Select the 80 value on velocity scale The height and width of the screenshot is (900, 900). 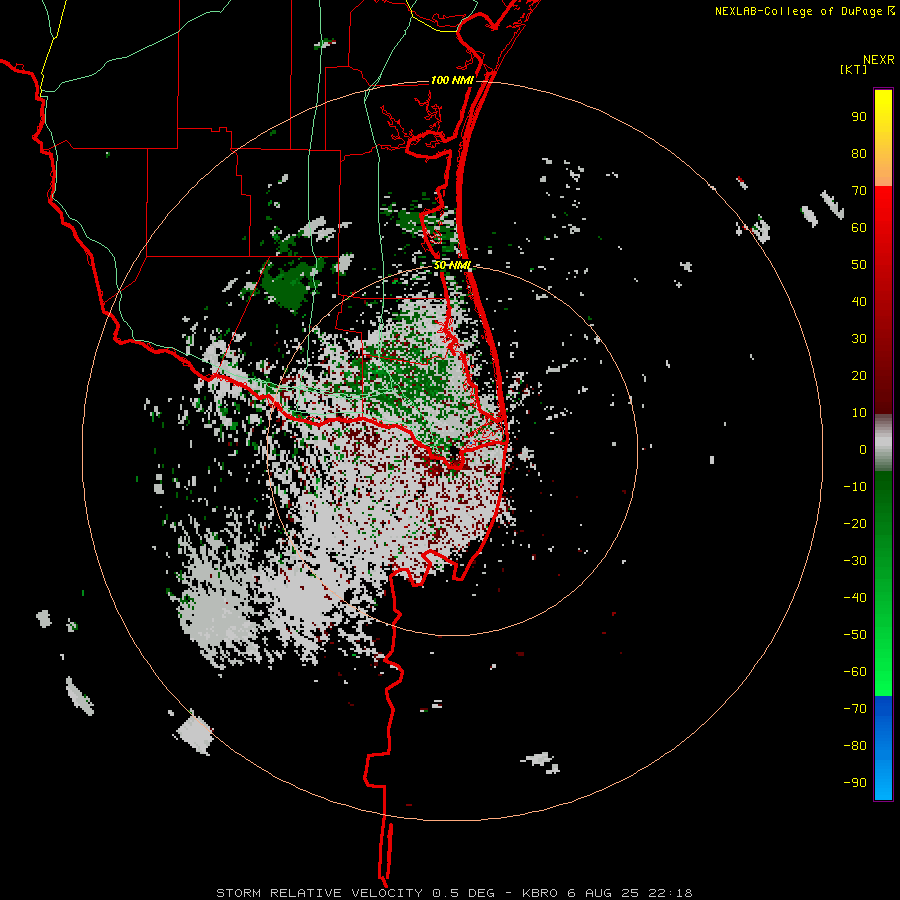pyautogui.click(x=859, y=154)
